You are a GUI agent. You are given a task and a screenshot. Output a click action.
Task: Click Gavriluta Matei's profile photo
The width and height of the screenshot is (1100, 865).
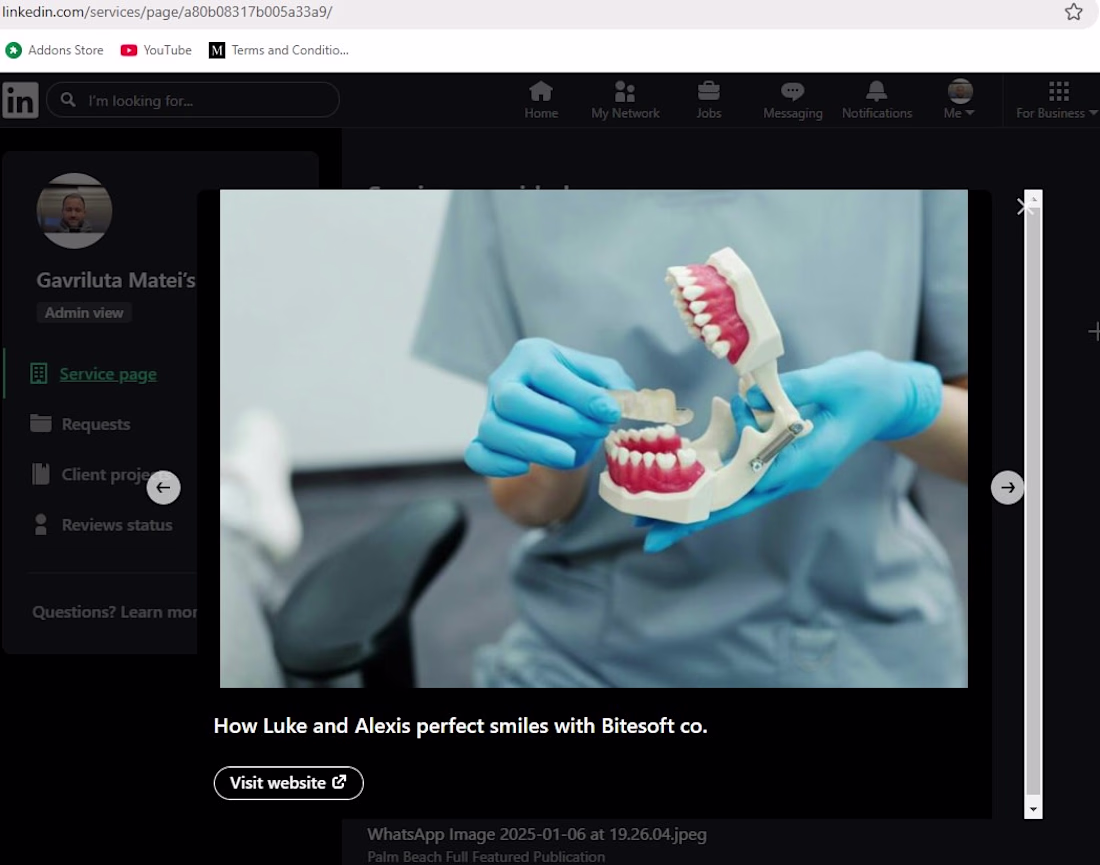tap(74, 210)
